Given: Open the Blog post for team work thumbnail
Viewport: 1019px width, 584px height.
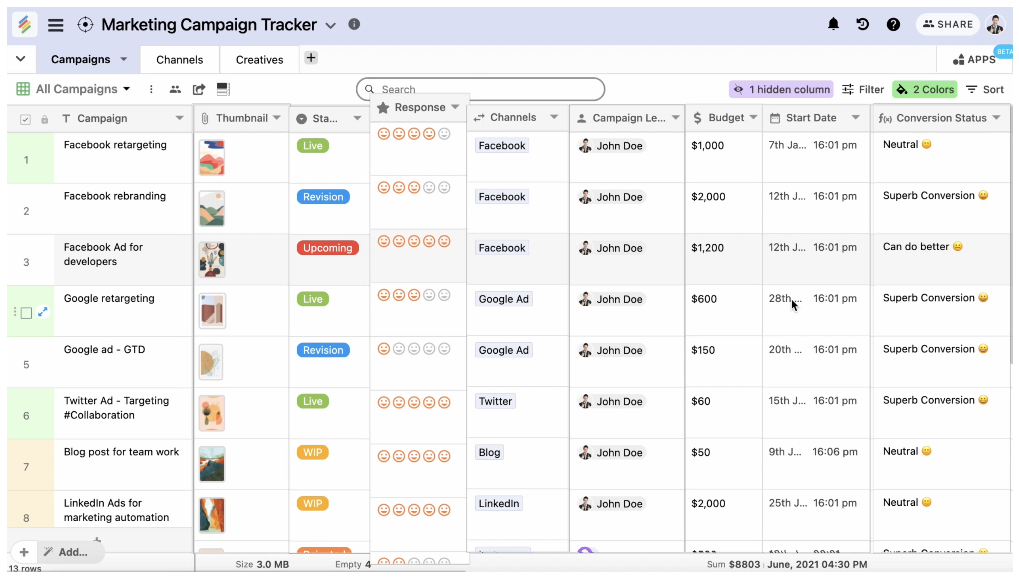Looking at the screenshot, I should [x=212, y=464].
